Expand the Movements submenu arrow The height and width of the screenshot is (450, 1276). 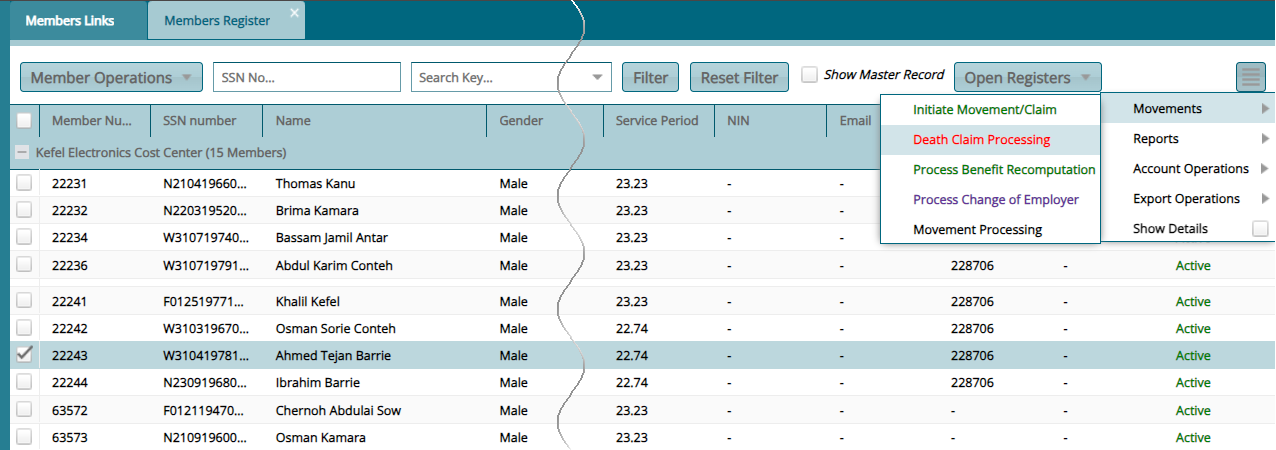point(1265,109)
